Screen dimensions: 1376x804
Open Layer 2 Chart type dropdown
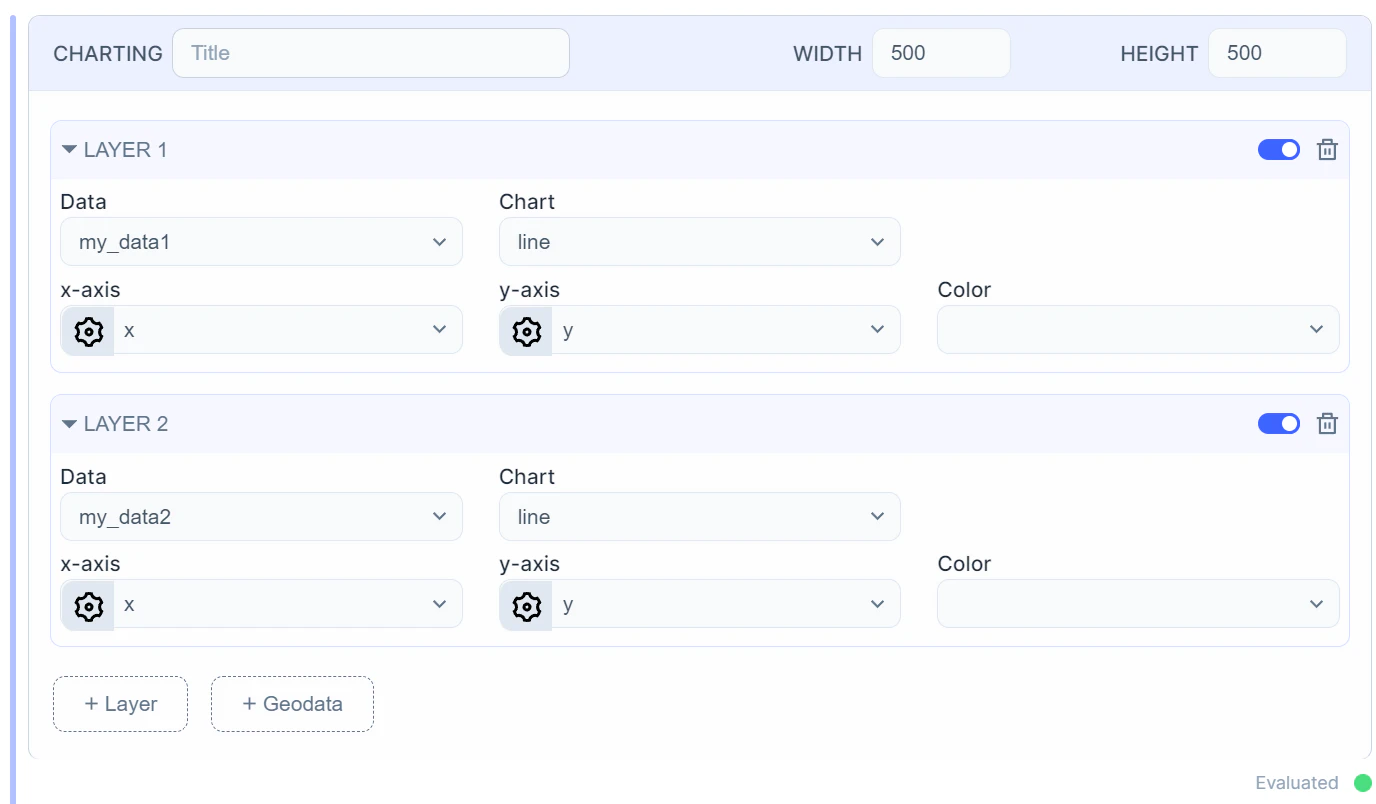pos(700,517)
